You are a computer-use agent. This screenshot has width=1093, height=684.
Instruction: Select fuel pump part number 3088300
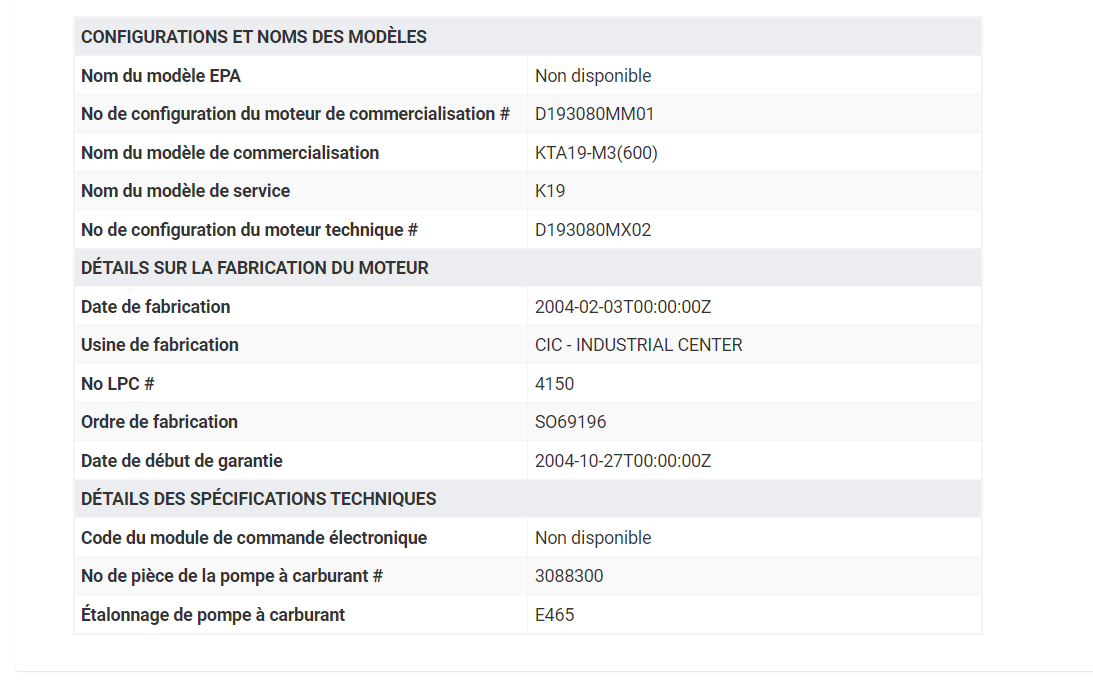(x=569, y=576)
